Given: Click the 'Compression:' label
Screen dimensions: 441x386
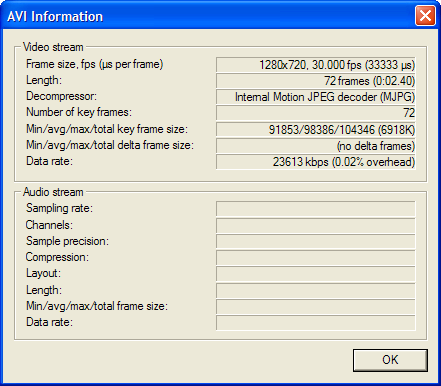Looking at the screenshot, I should (x=57, y=257).
